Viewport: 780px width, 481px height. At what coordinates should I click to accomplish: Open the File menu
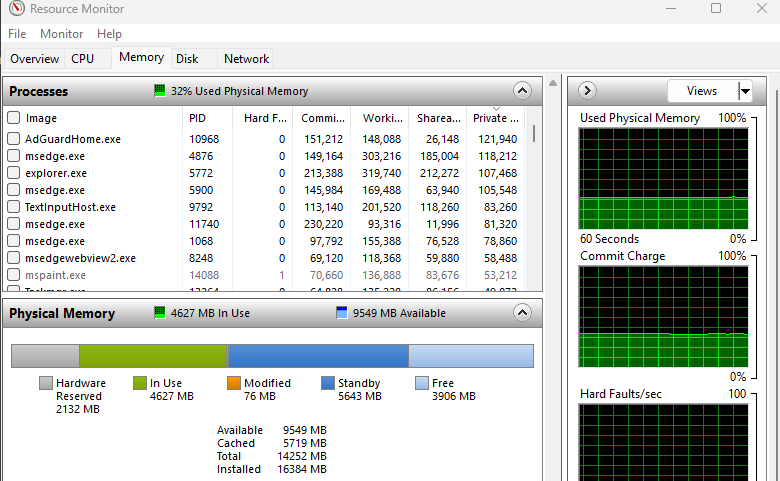pyautogui.click(x=17, y=34)
